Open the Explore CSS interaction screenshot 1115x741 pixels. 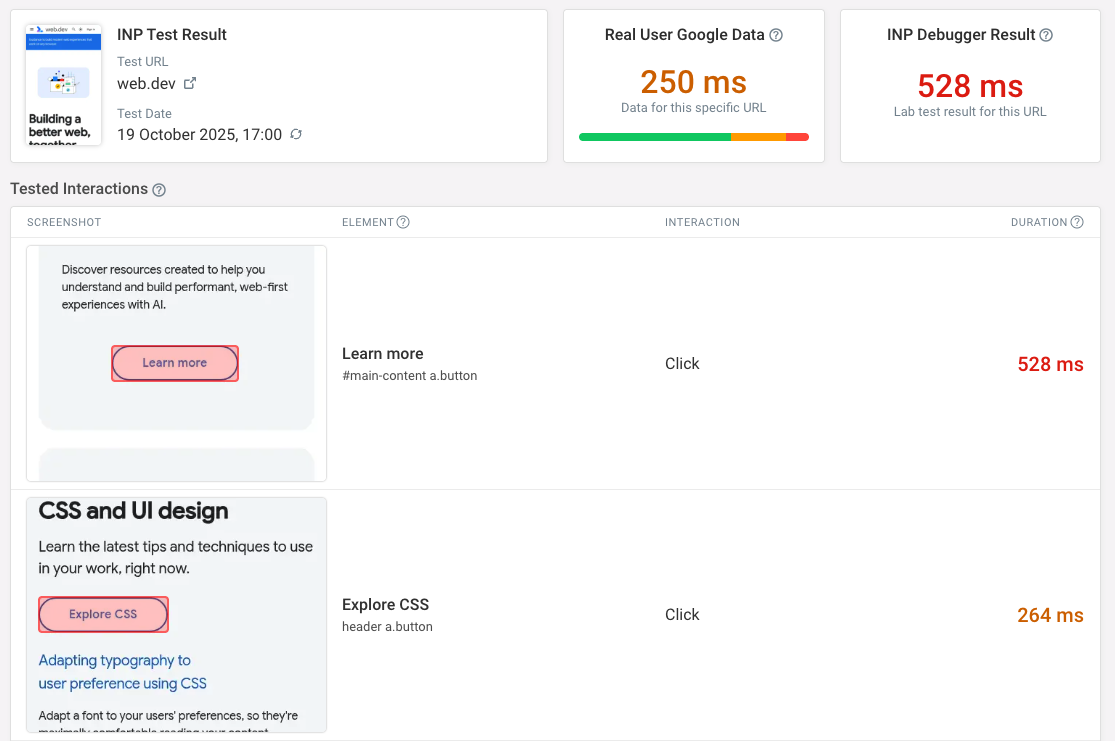[x=176, y=614]
